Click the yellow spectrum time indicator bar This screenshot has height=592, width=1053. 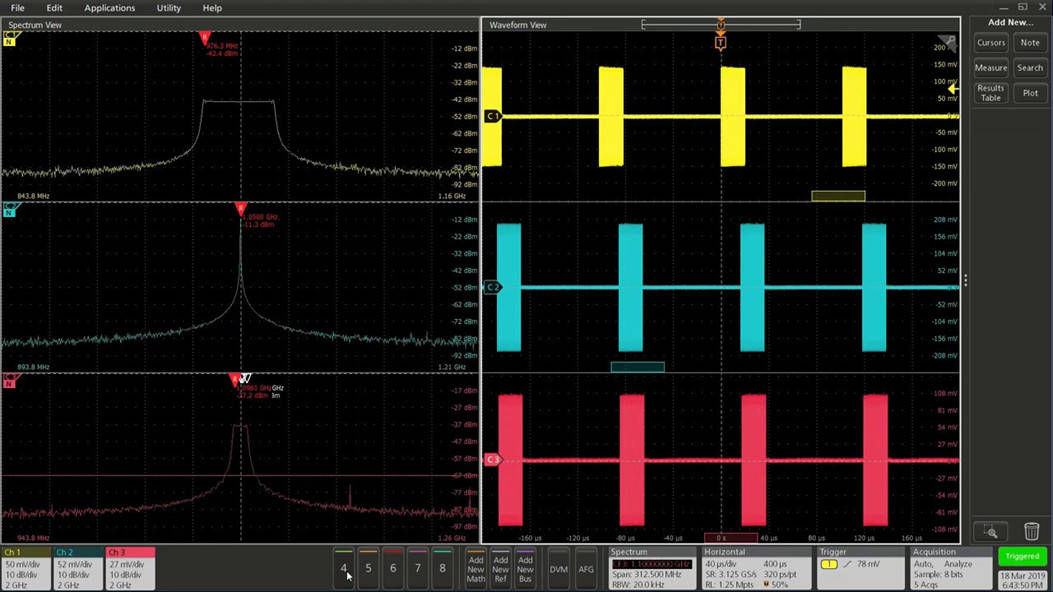click(x=838, y=196)
